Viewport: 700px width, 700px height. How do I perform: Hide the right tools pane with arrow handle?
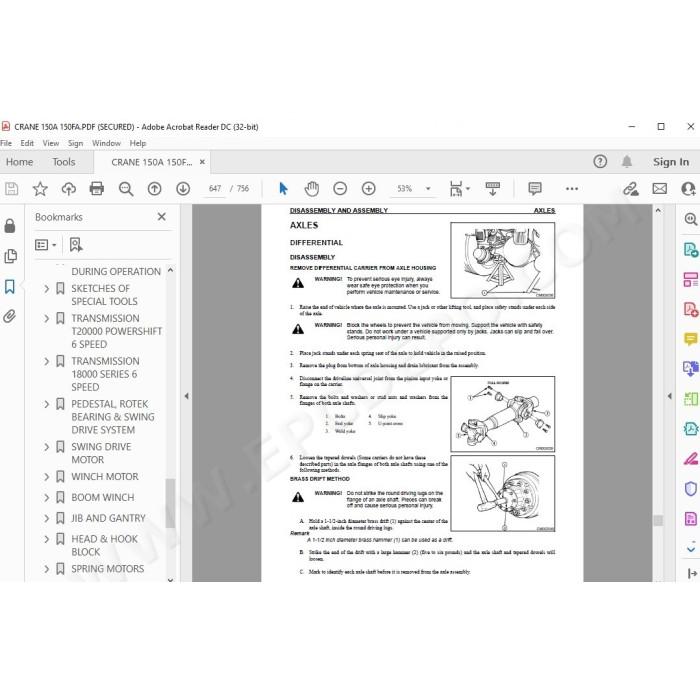click(x=669, y=396)
